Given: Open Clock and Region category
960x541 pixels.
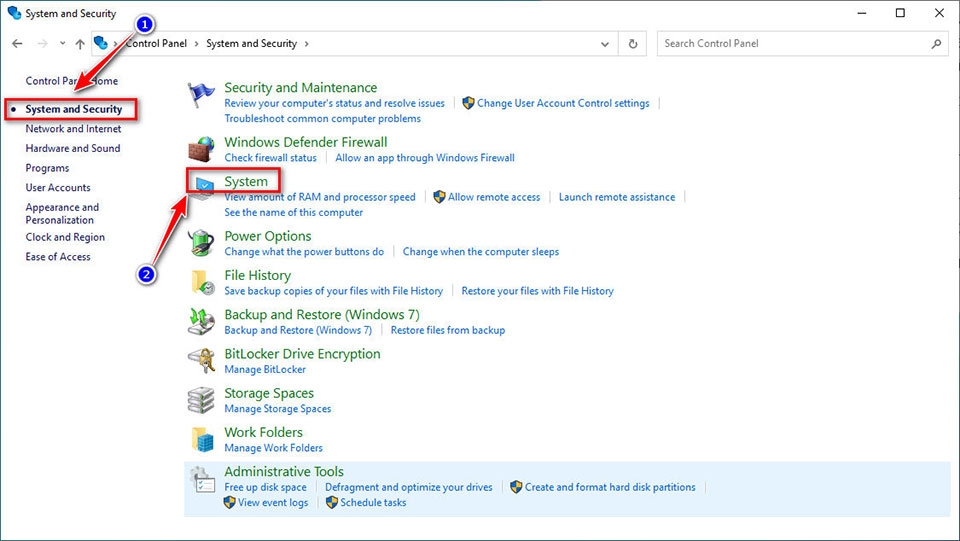Looking at the screenshot, I should point(65,237).
